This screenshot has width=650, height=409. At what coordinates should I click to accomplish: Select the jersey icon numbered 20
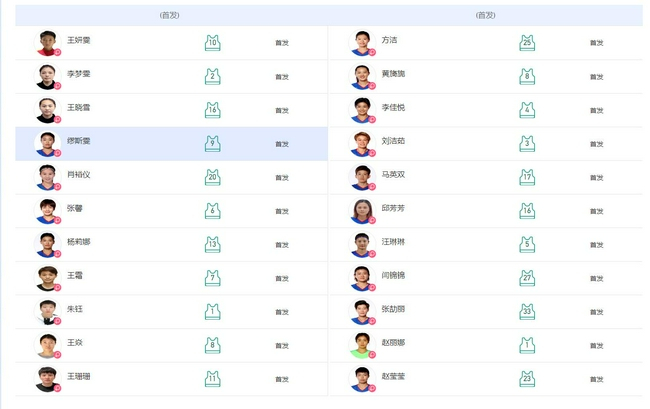click(212, 177)
